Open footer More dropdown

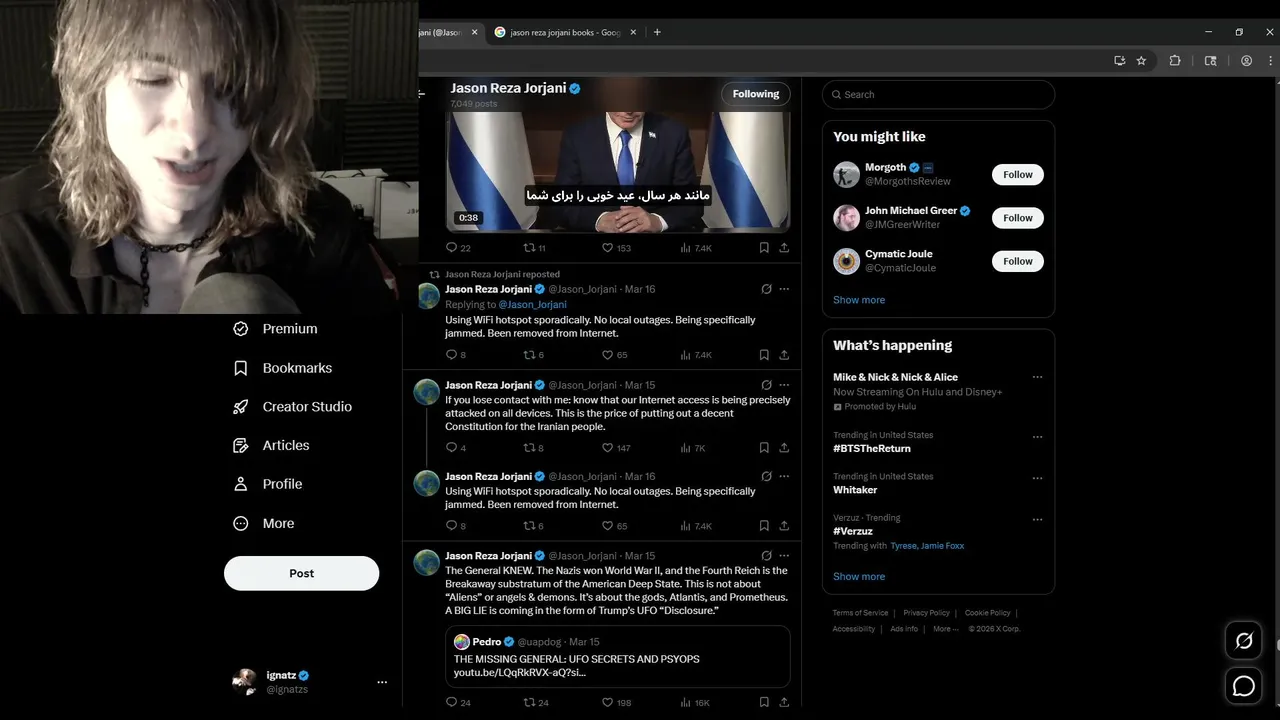click(945, 629)
